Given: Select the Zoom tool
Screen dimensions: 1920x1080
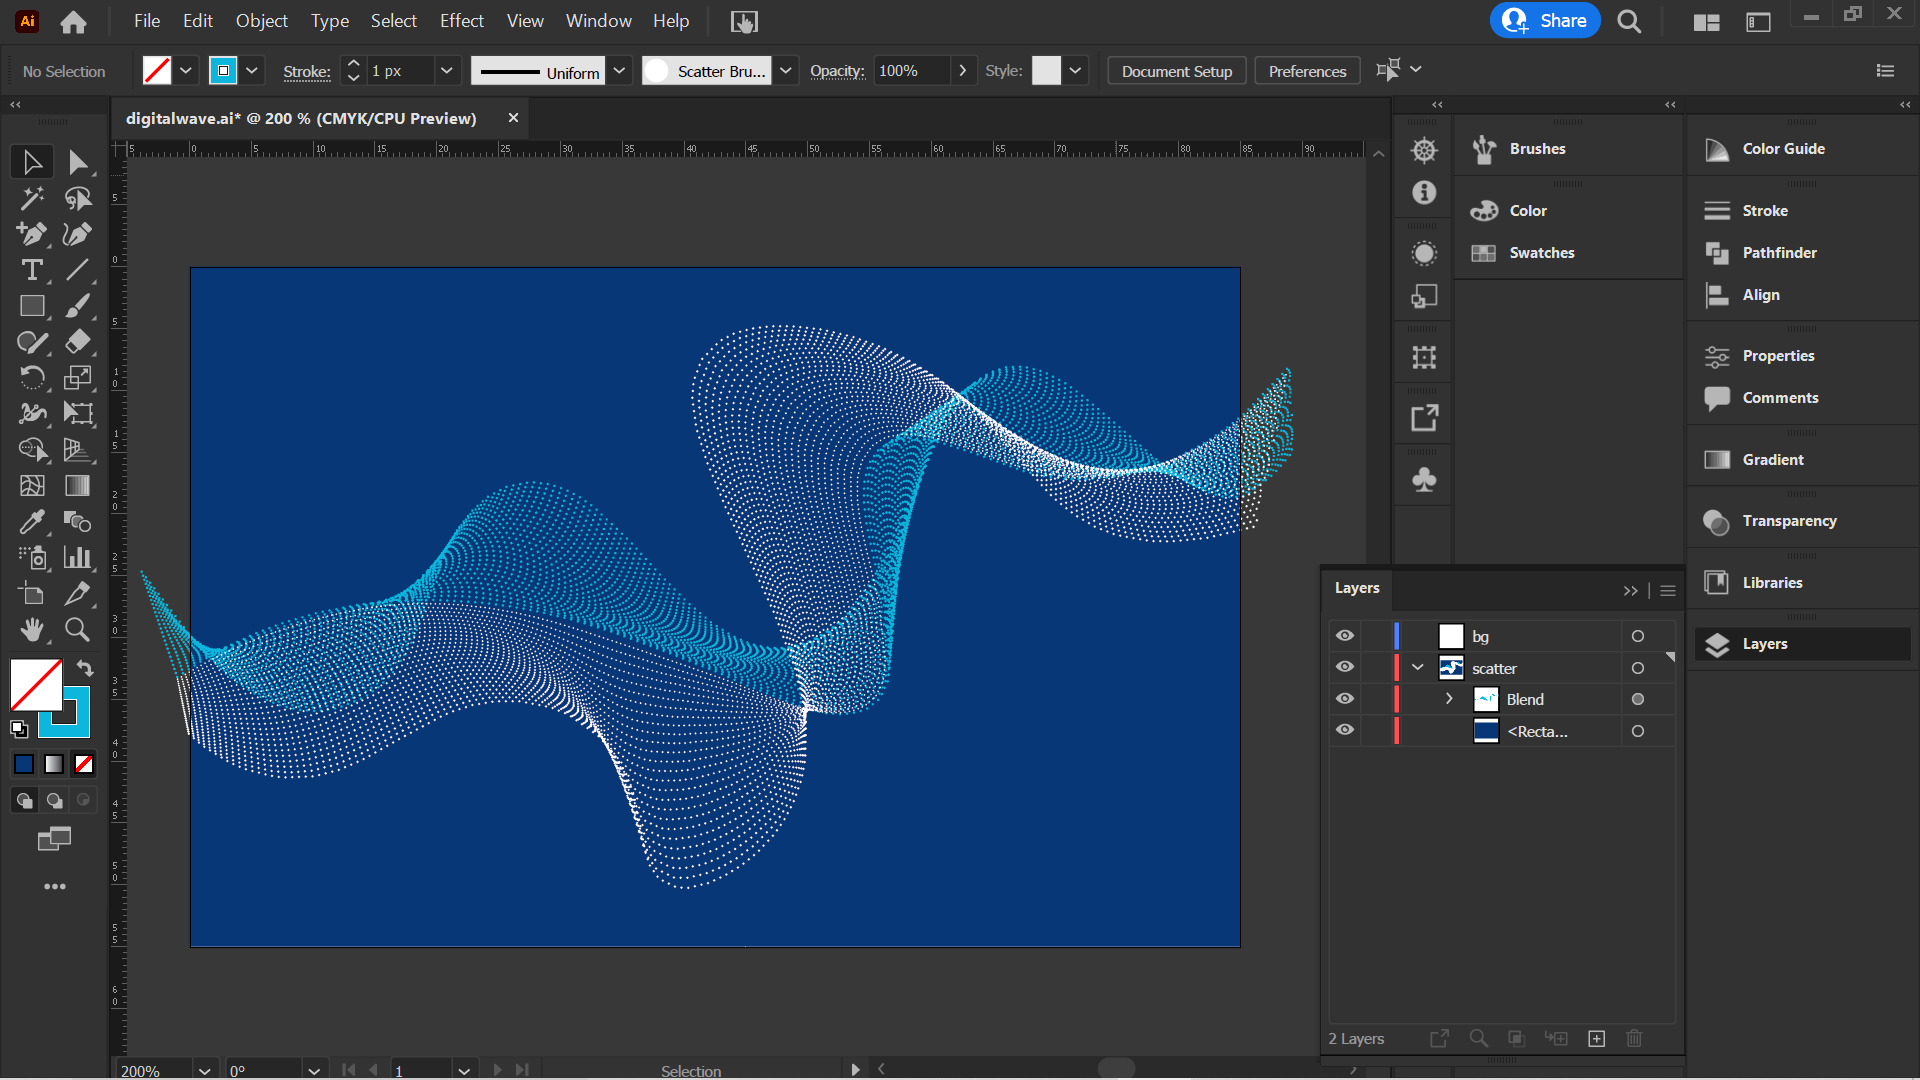Looking at the screenshot, I should pos(77,629).
